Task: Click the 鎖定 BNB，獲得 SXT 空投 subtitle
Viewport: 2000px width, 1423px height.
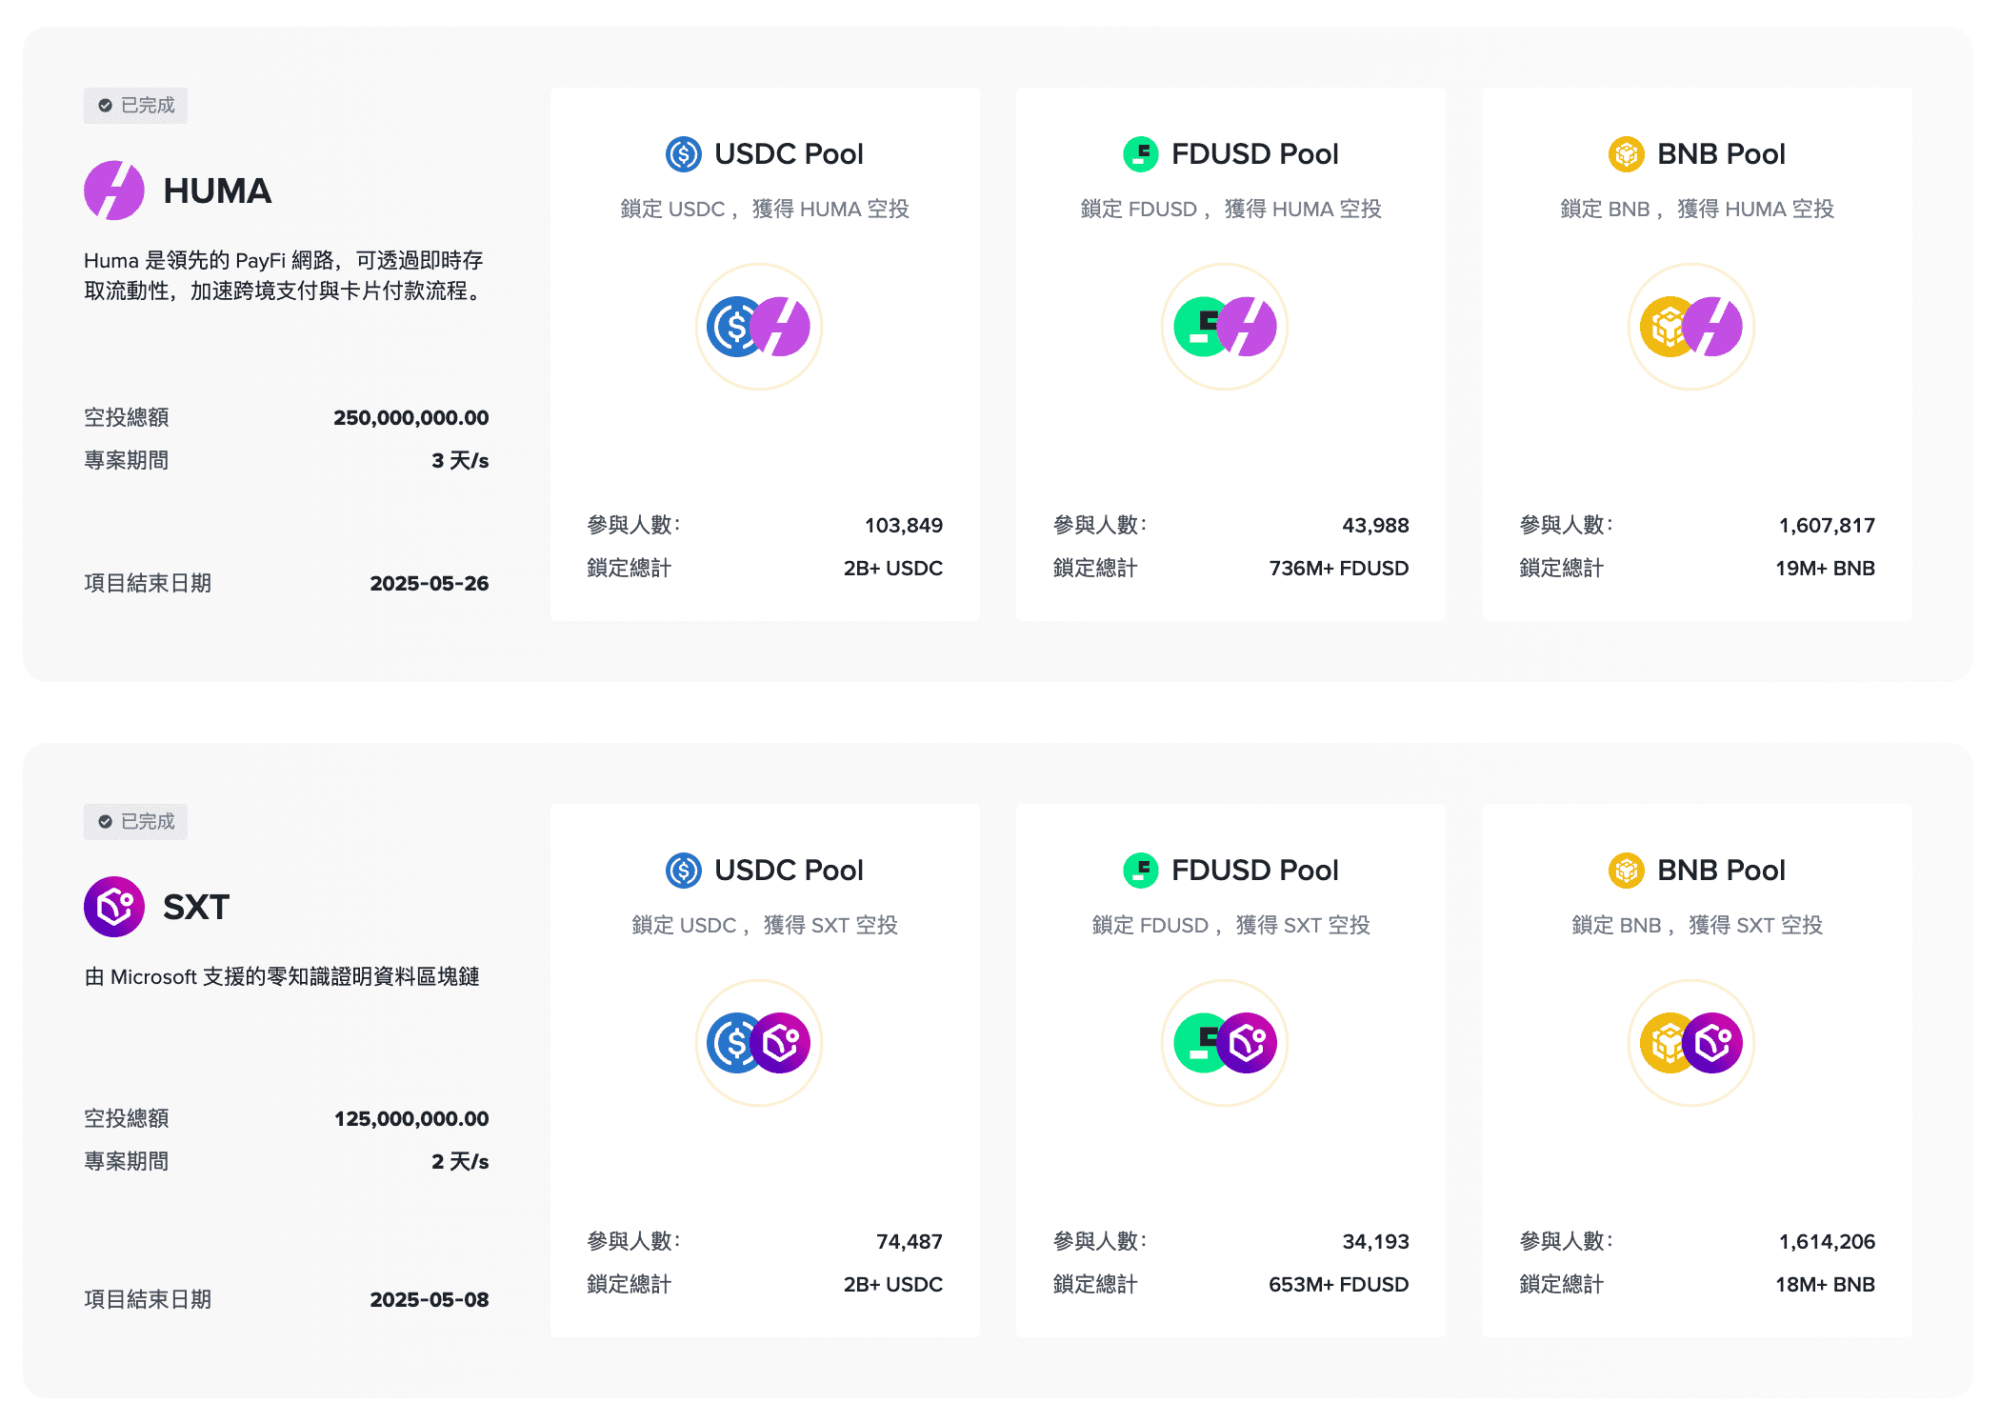Action: pyautogui.click(x=1697, y=926)
